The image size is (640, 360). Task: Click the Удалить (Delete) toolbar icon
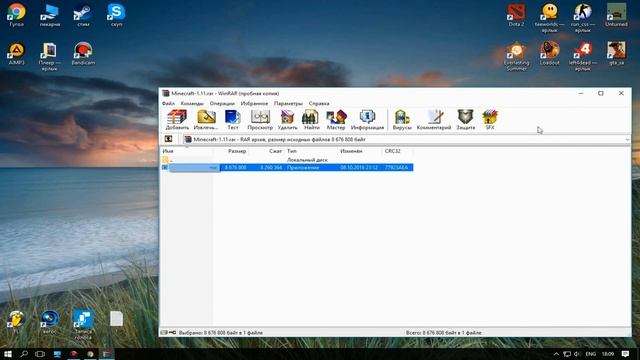point(287,120)
